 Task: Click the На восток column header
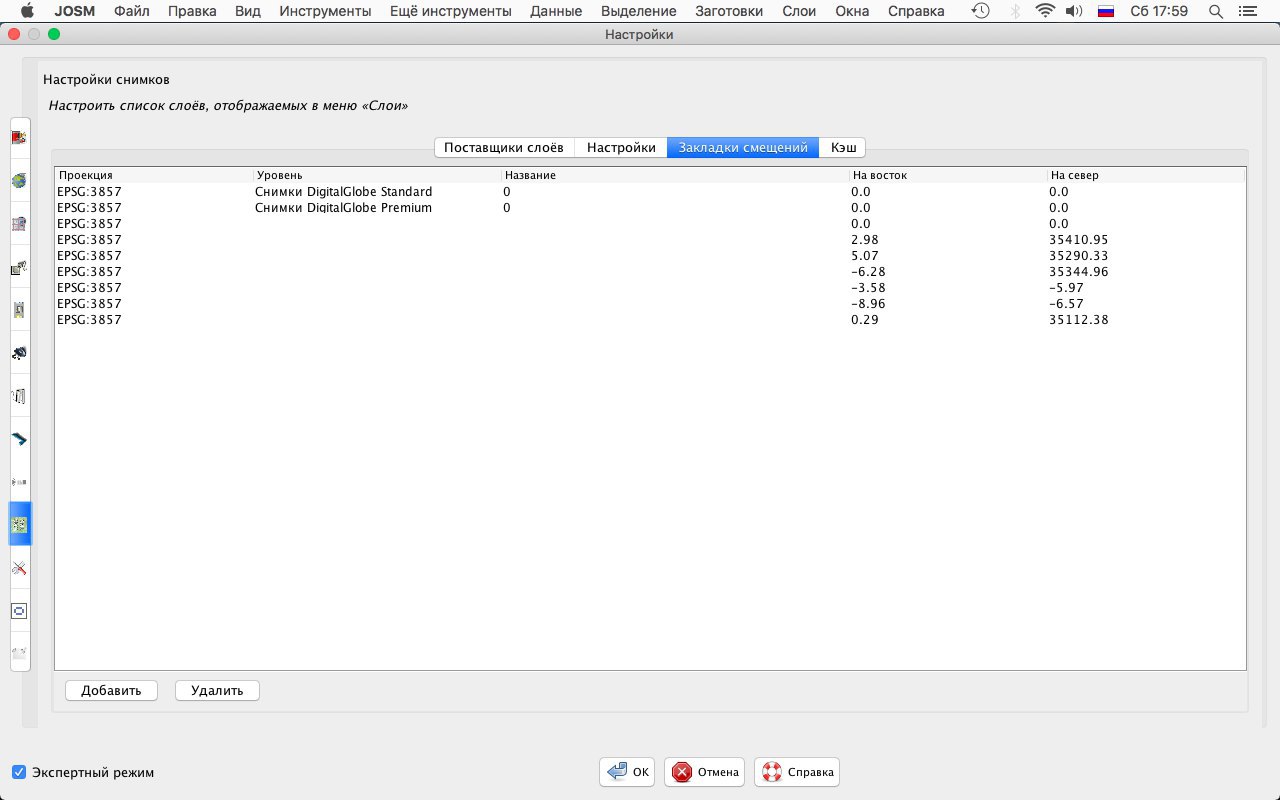[949, 175]
